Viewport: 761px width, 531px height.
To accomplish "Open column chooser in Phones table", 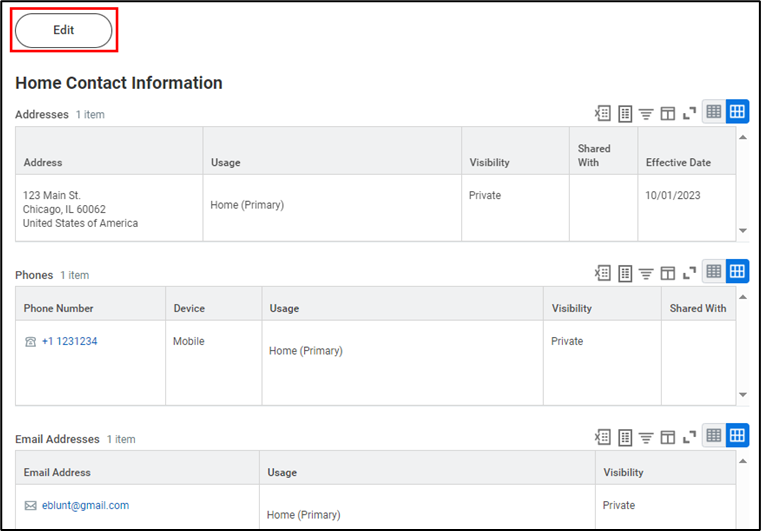I will [x=667, y=273].
